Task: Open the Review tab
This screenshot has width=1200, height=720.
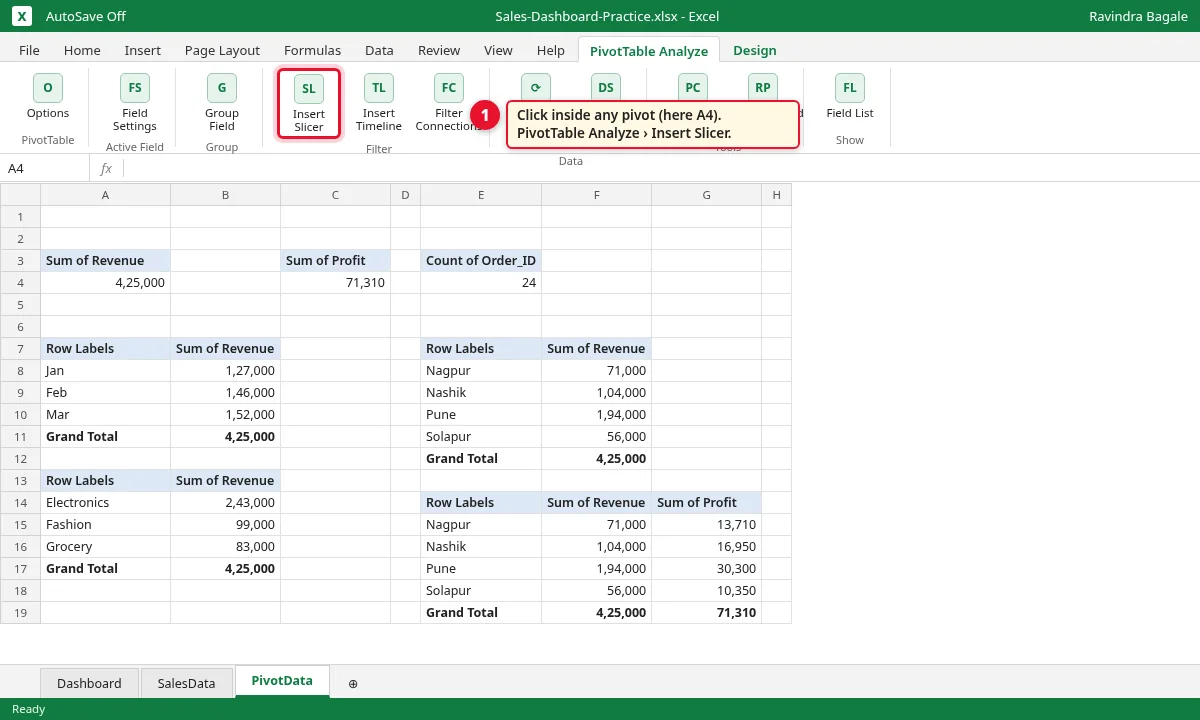Action: point(439,50)
